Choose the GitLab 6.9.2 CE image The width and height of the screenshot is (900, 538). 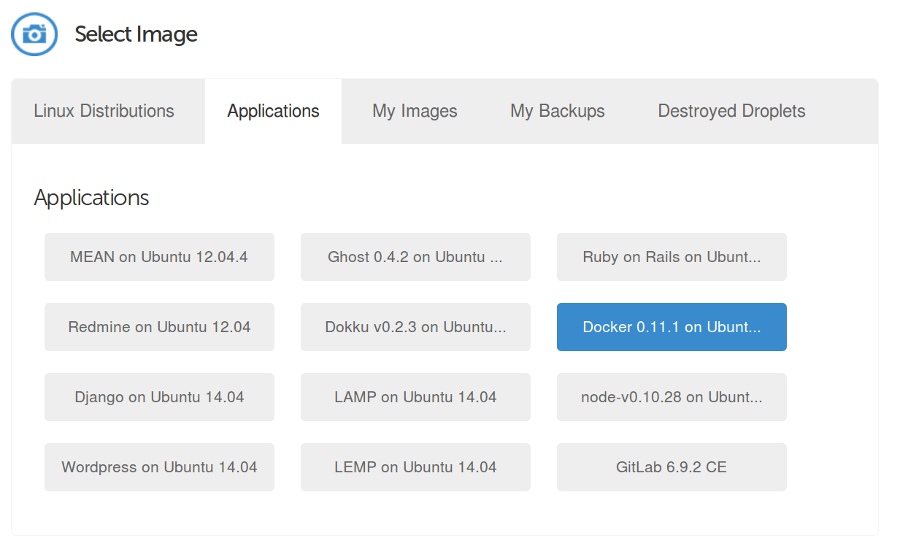[672, 467]
